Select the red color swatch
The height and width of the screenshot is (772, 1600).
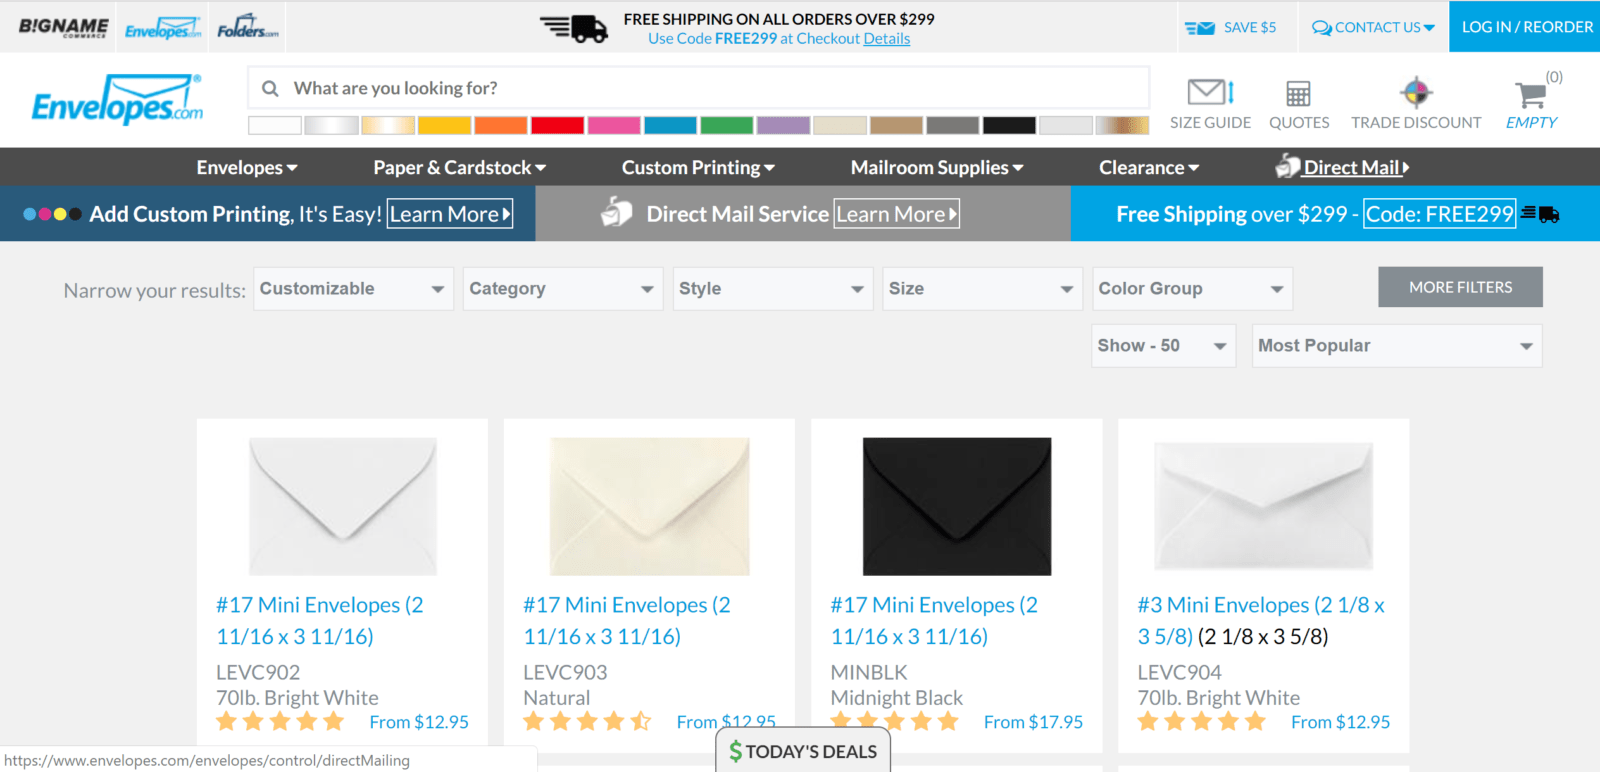click(557, 125)
